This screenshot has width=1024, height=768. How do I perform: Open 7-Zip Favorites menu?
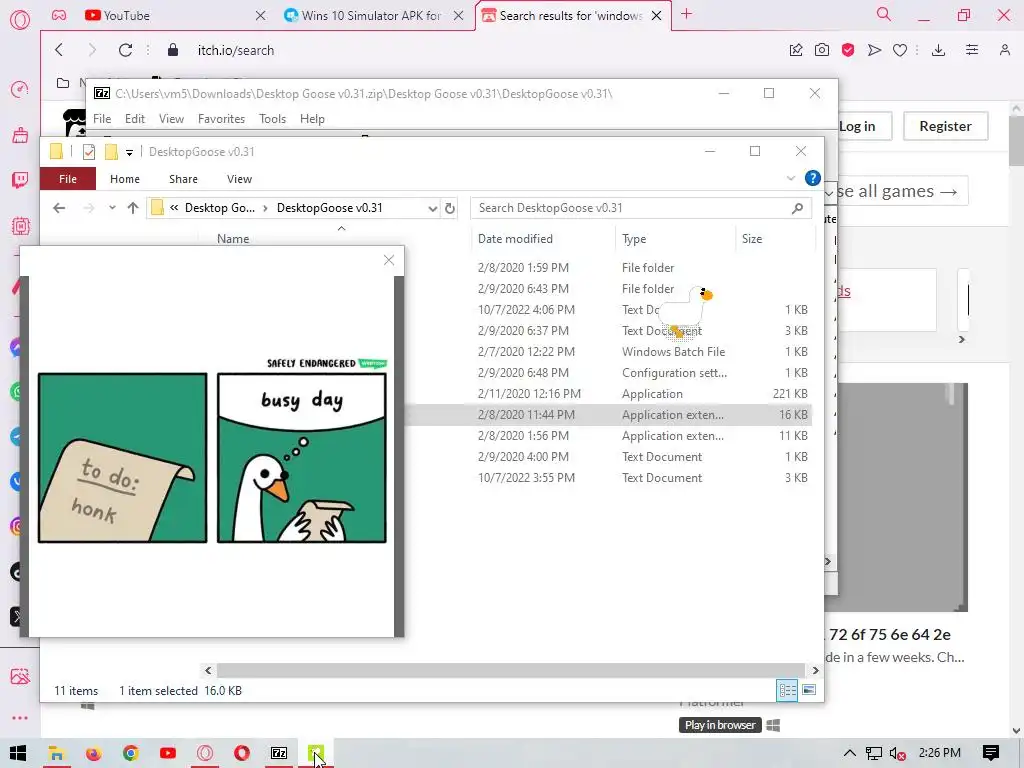tap(221, 119)
